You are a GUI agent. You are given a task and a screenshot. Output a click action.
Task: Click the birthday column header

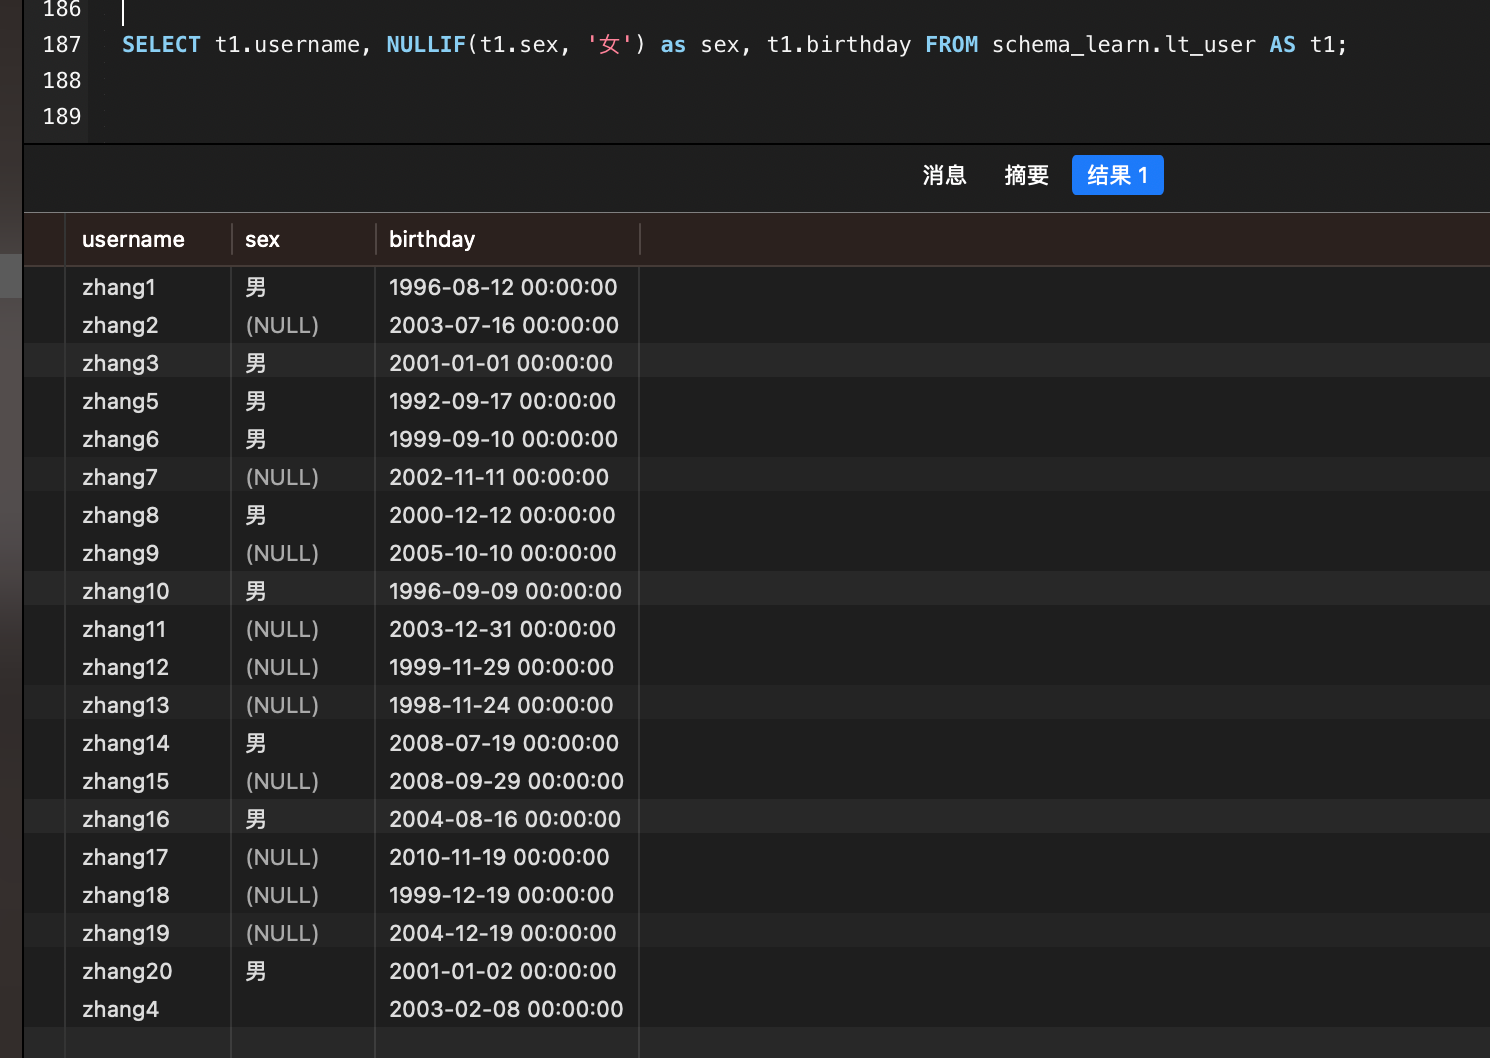432,240
